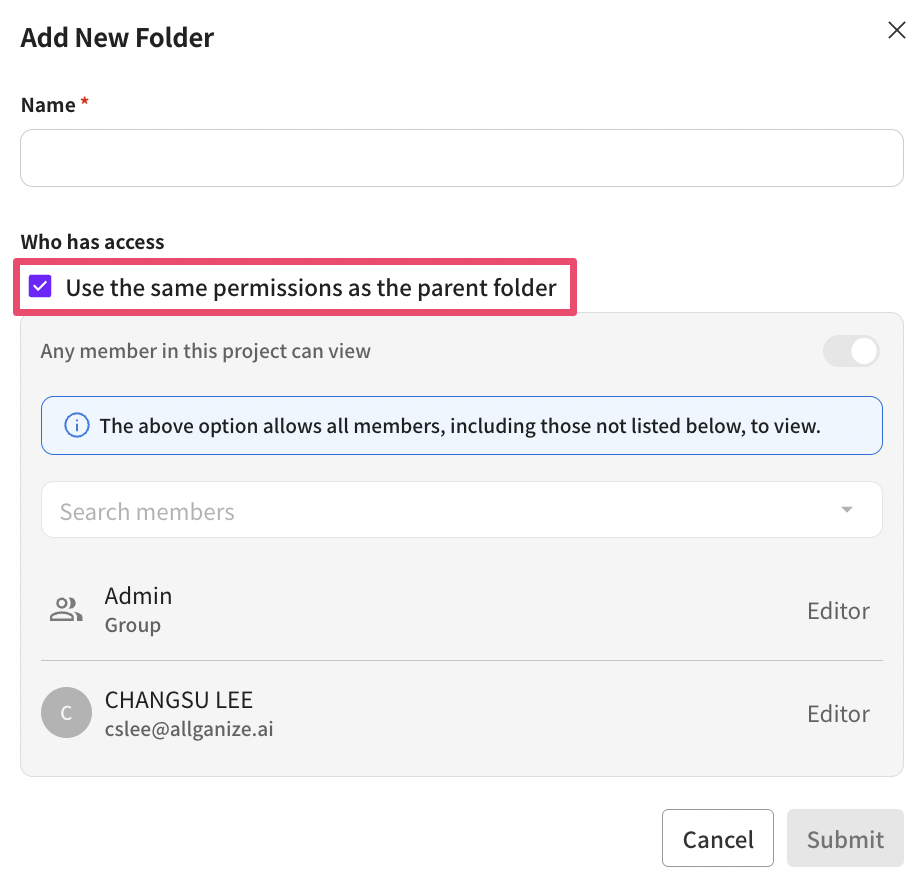Close the Add New Folder dialog
Viewport: 914px width, 874px height.
point(897,31)
